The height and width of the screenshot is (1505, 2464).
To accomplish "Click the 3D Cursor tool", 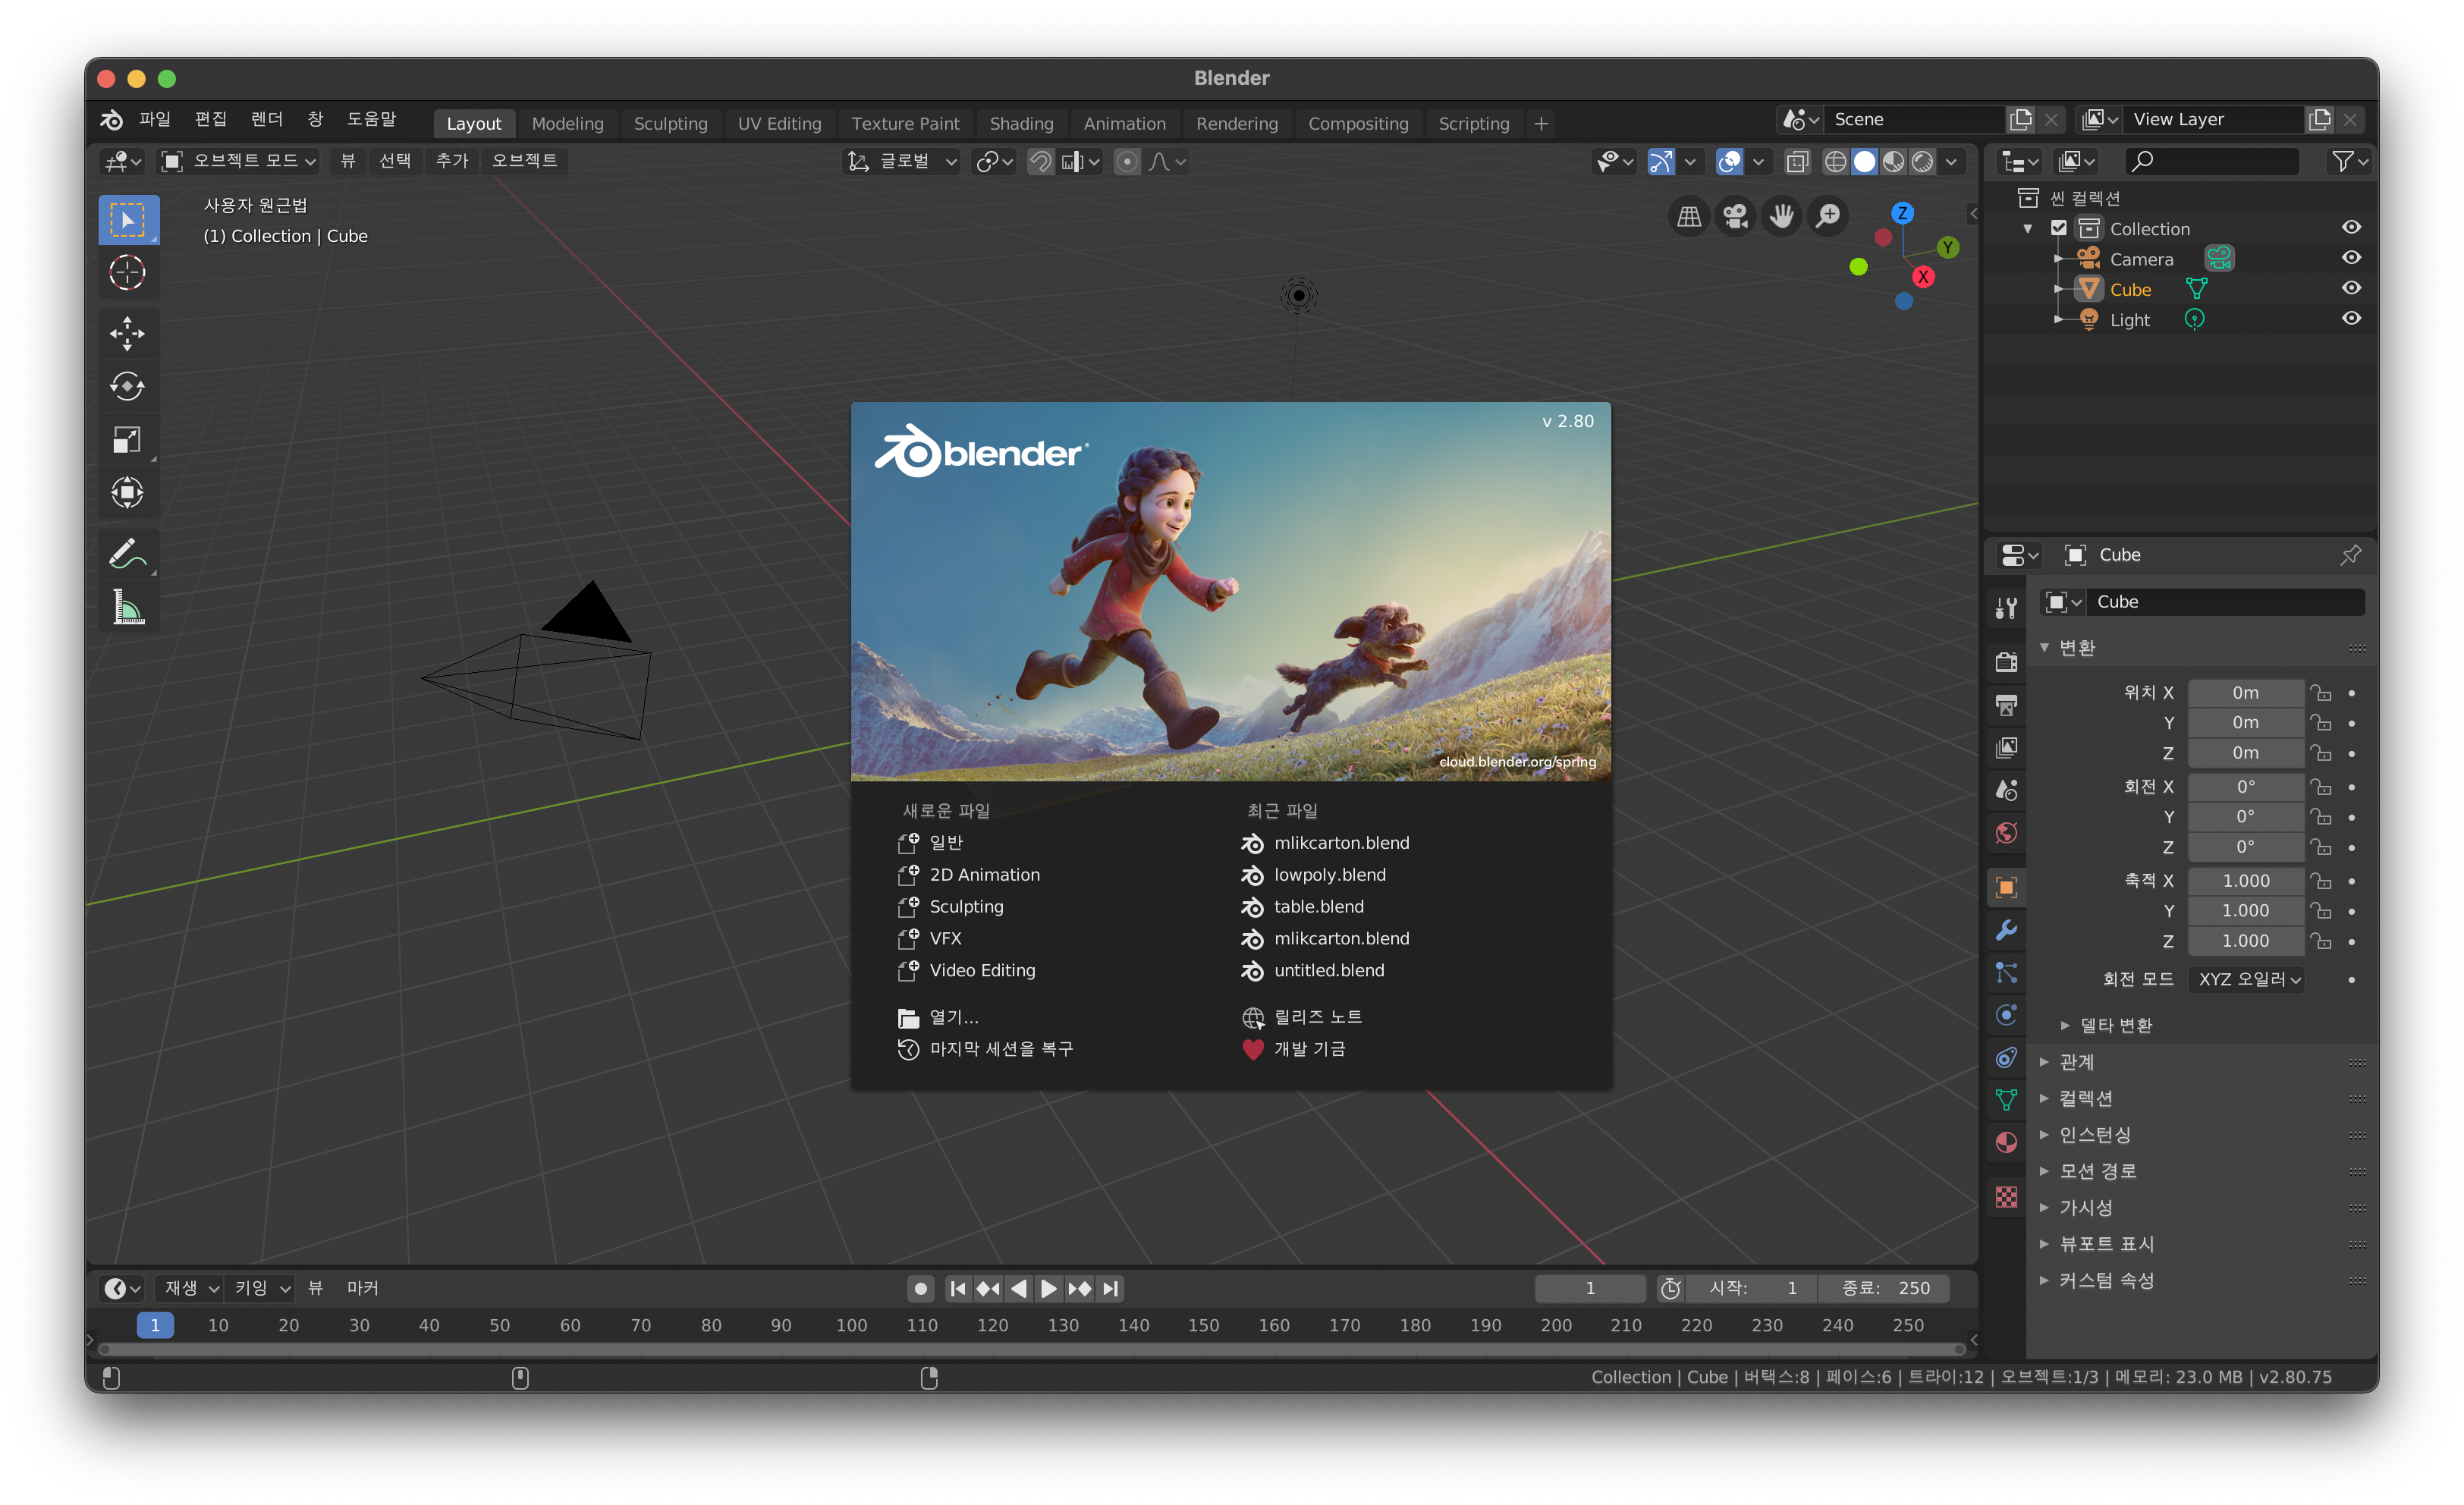I will pos(127,272).
